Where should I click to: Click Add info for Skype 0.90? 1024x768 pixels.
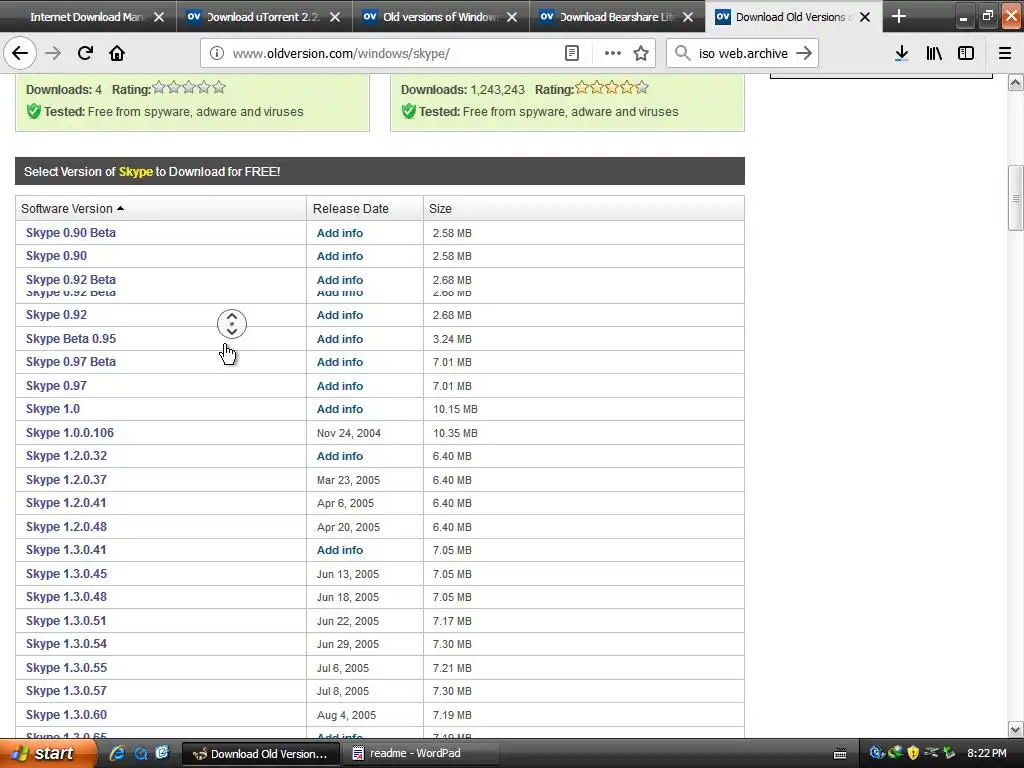[x=340, y=256]
